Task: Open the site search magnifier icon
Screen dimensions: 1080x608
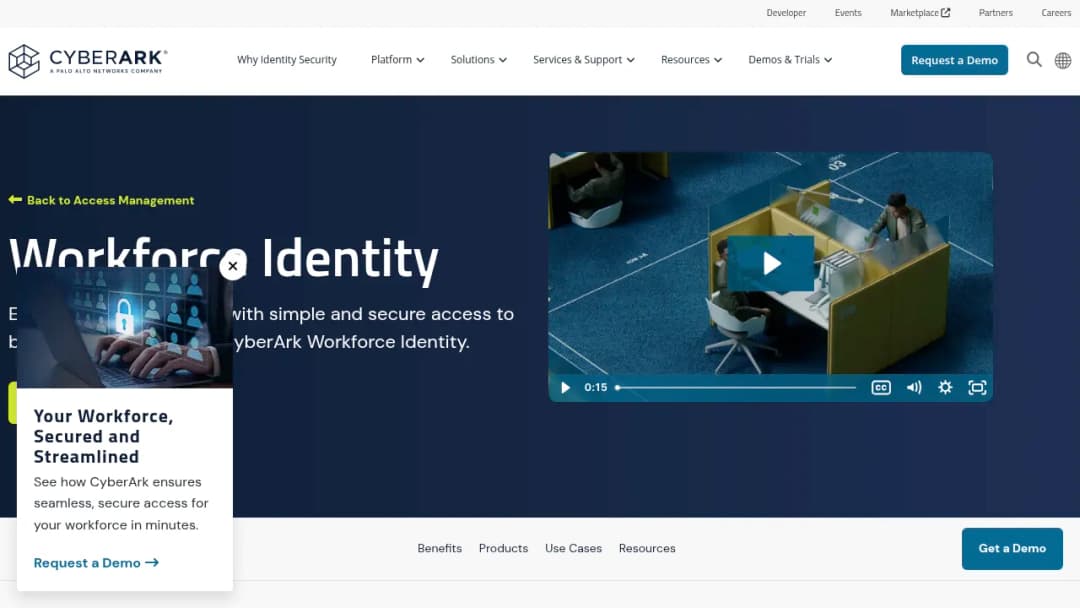Action: coord(1034,60)
